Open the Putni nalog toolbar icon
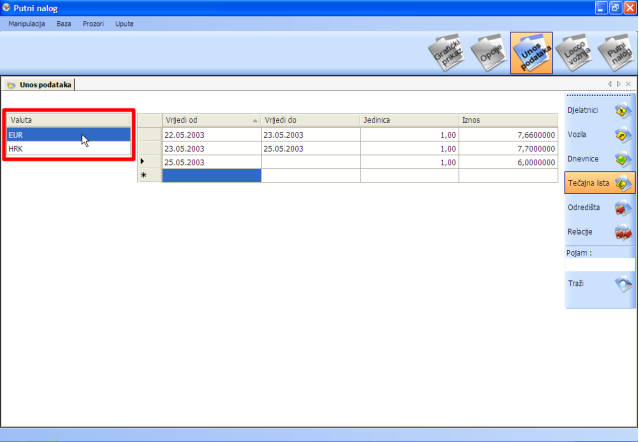 click(616, 53)
